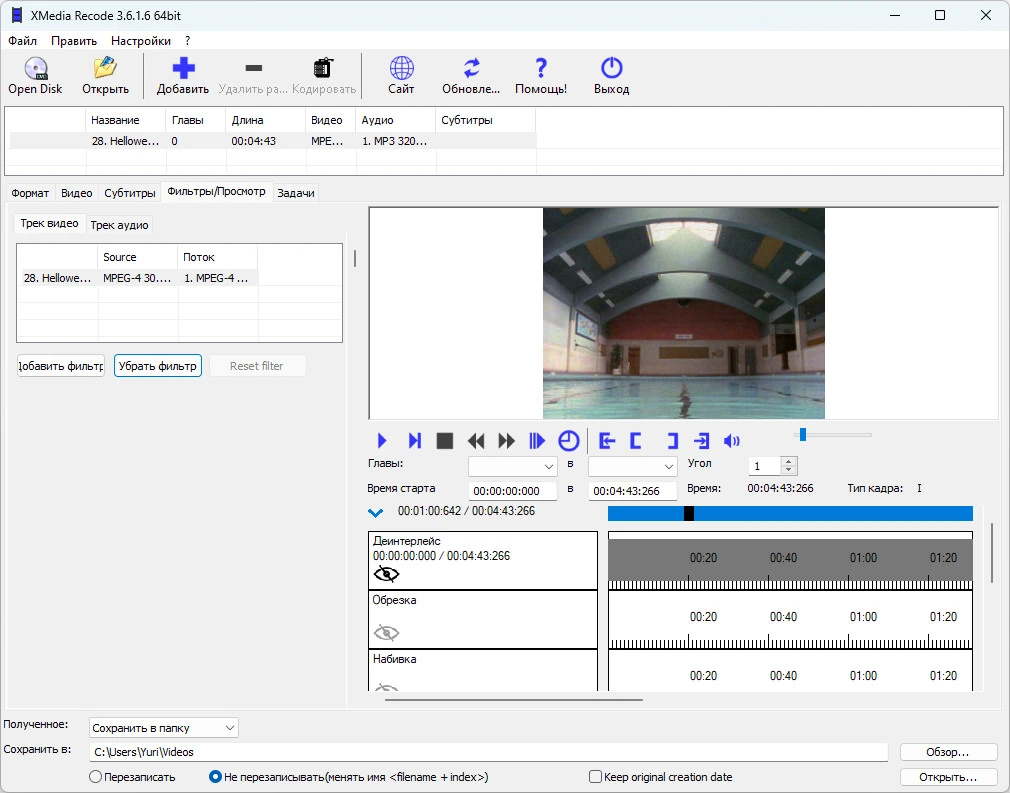Click the Добавить plus icon

[183, 68]
